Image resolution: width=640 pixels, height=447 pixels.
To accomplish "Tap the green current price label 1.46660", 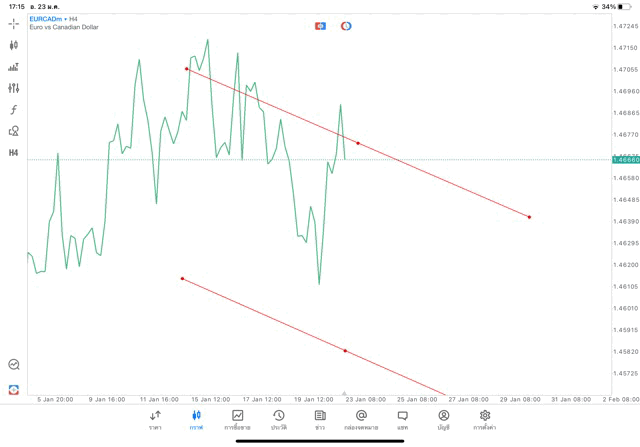I will click(x=625, y=159).
